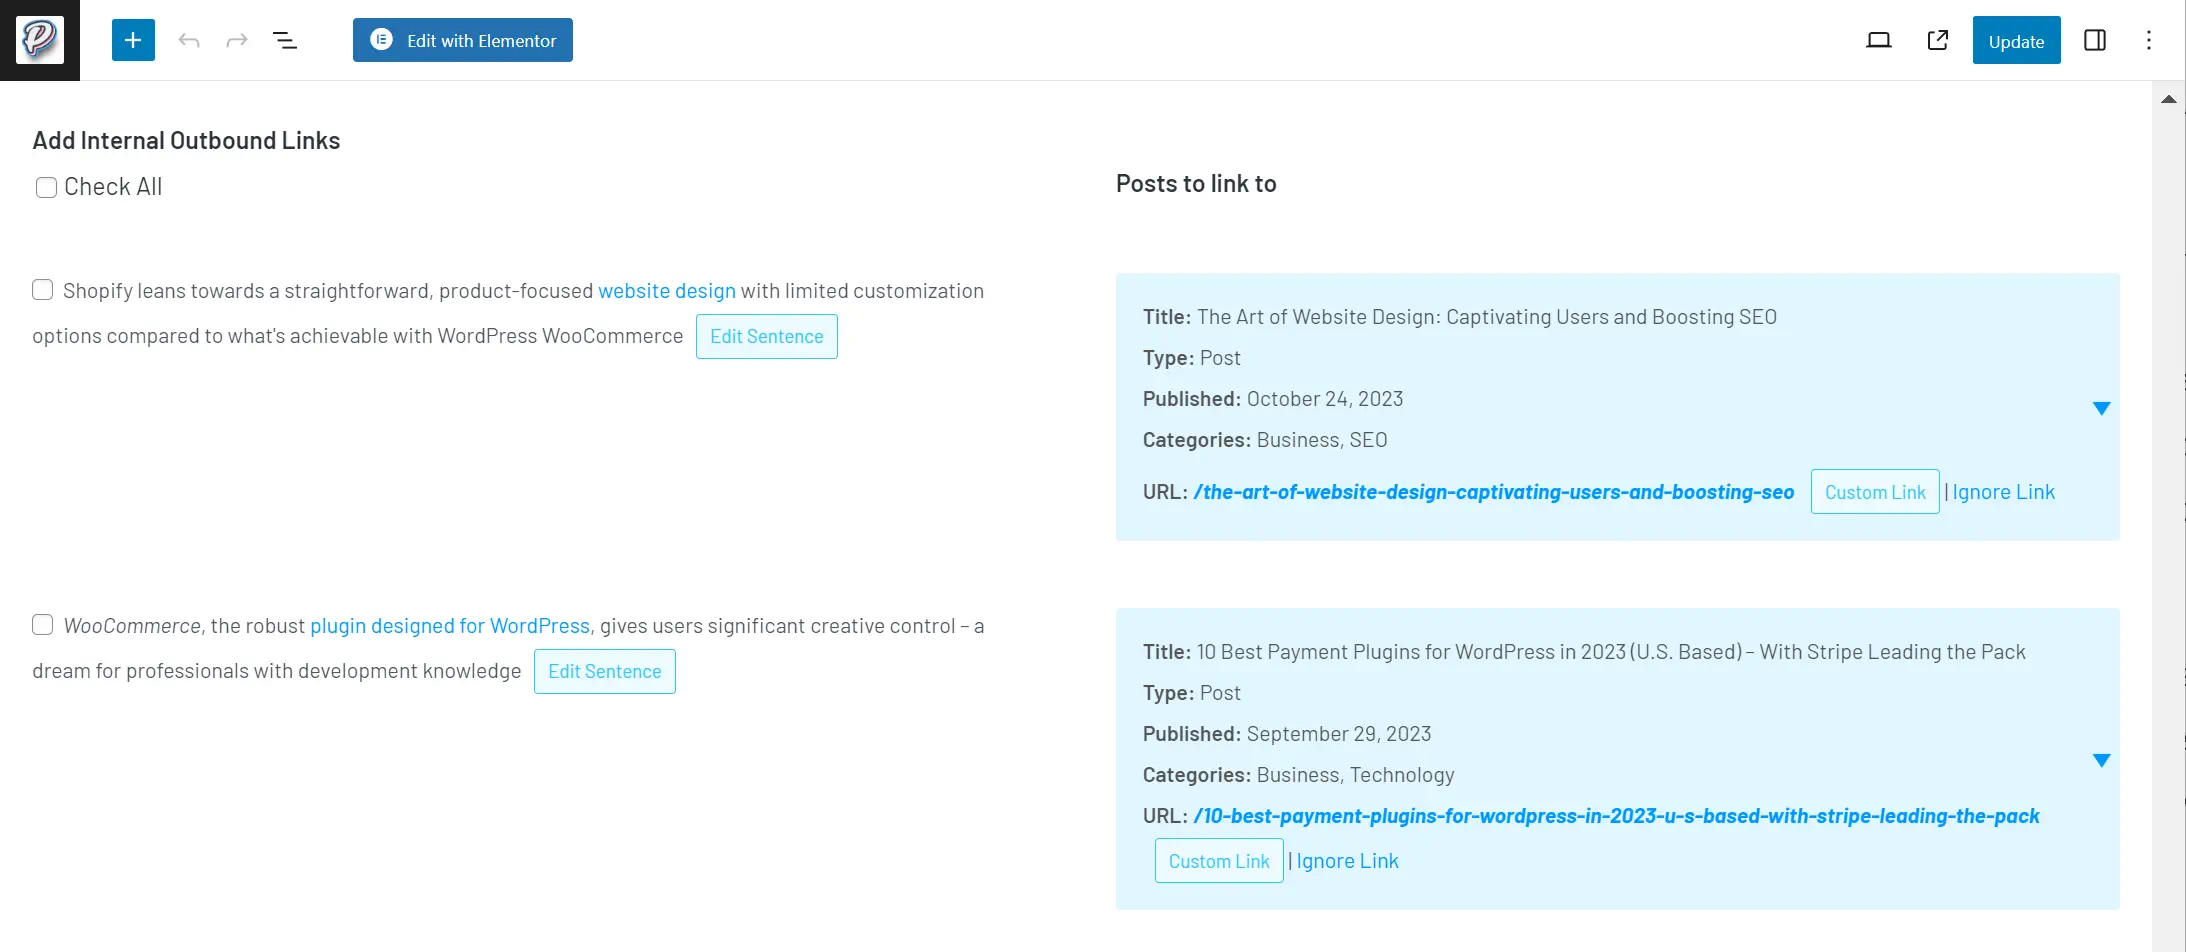Click Ignore Link for the website design post
Image resolution: width=2186 pixels, height=952 pixels.
tap(2003, 491)
